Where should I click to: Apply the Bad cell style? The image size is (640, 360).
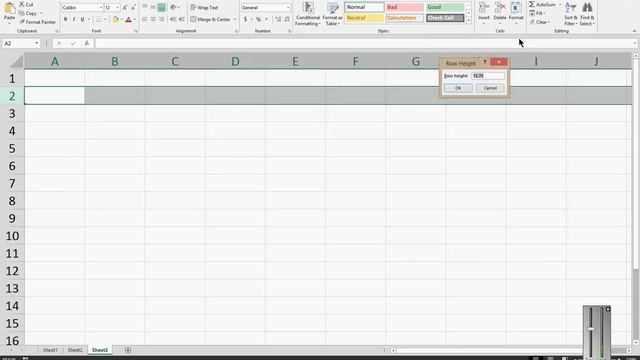(x=405, y=7)
